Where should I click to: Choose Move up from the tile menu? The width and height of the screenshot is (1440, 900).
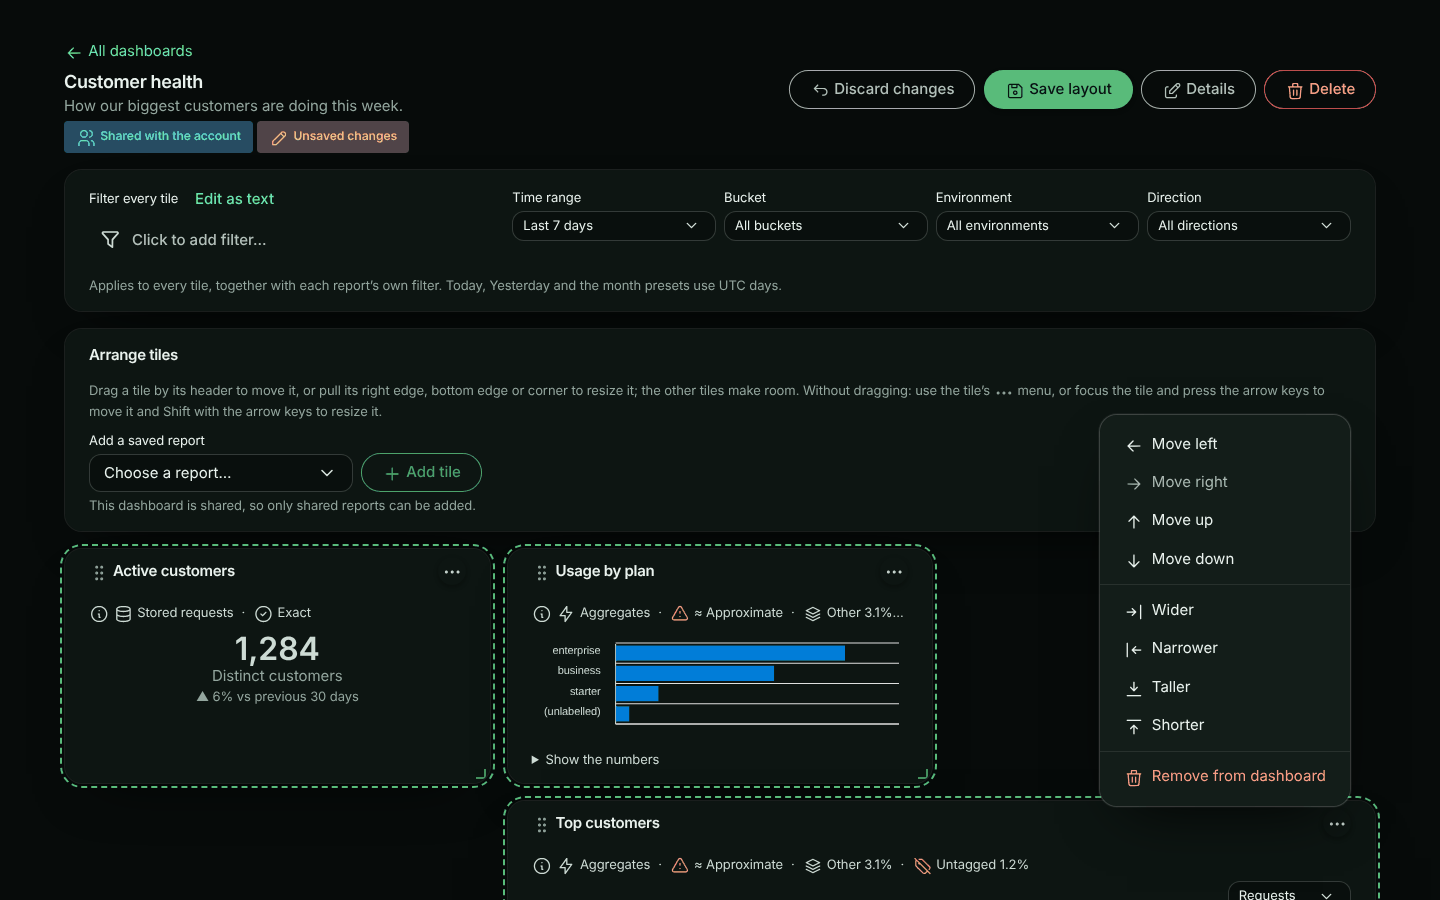click(1225, 520)
